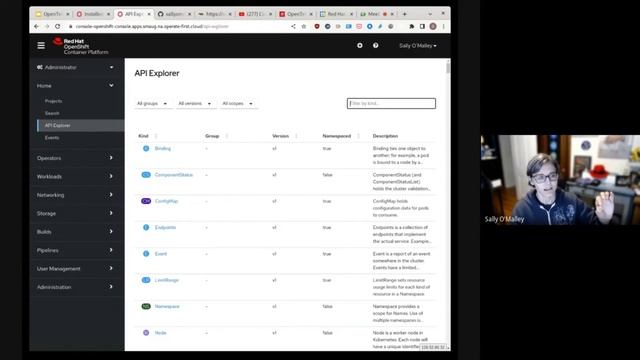Click browser back arrow
The image size is (640, 360).
pos(37,26)
